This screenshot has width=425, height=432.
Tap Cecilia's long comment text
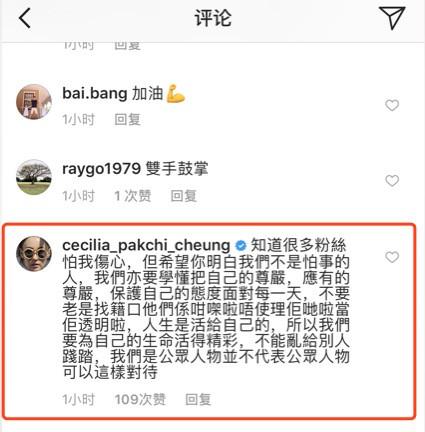coord(206,309)
